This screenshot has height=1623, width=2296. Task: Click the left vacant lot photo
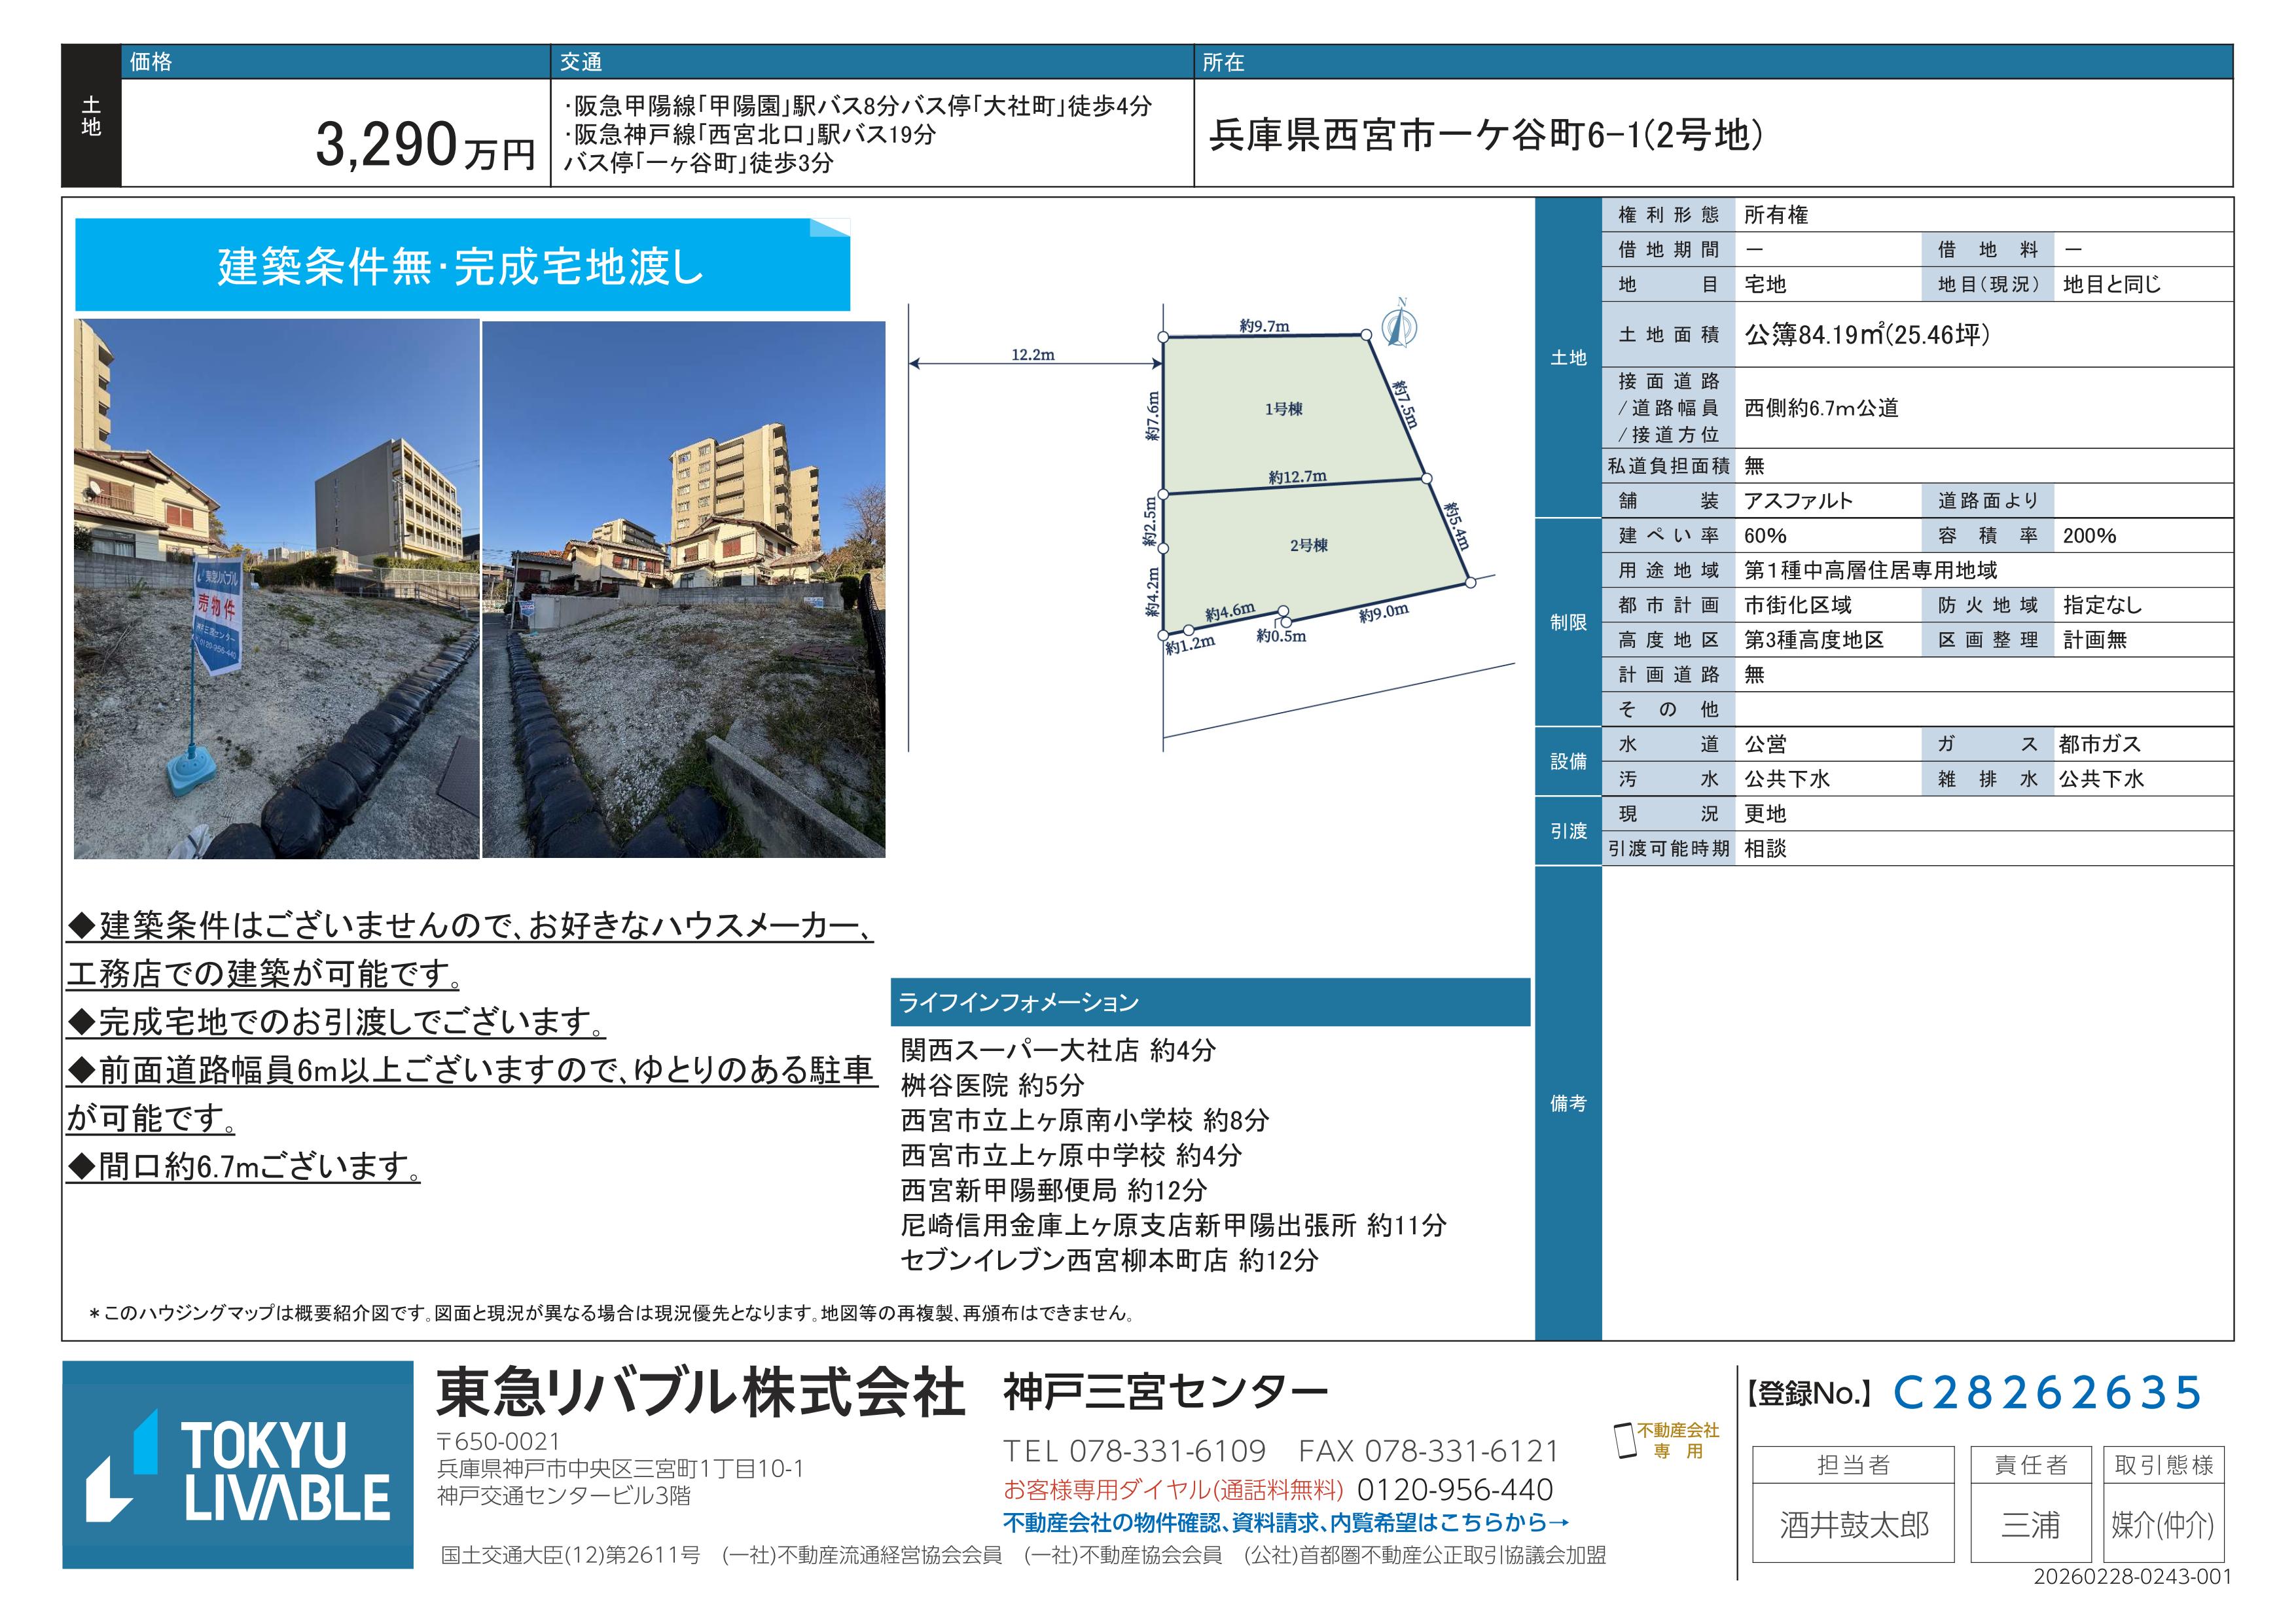click(277, 589)
